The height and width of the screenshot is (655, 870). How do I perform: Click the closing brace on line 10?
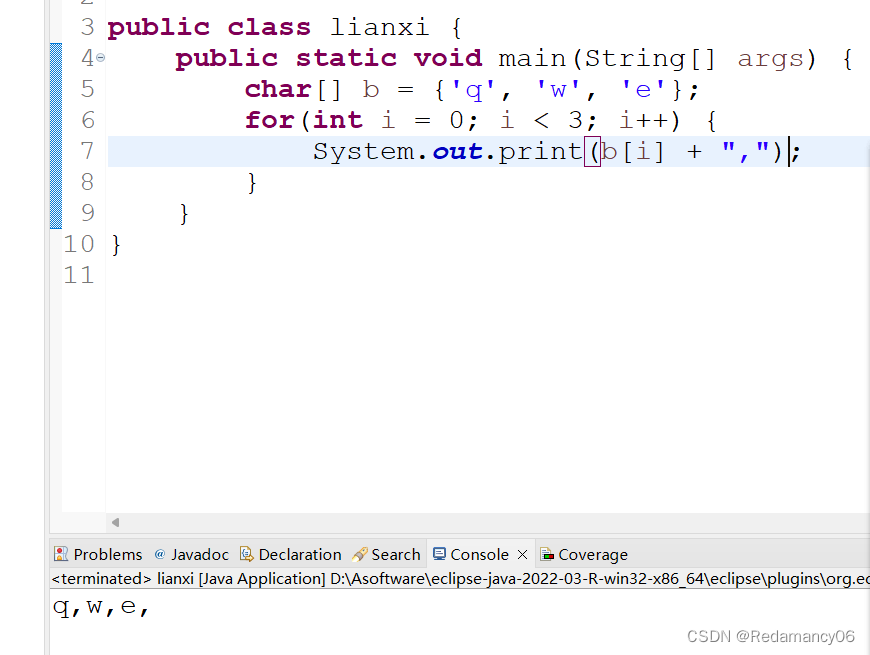point(115,245)
